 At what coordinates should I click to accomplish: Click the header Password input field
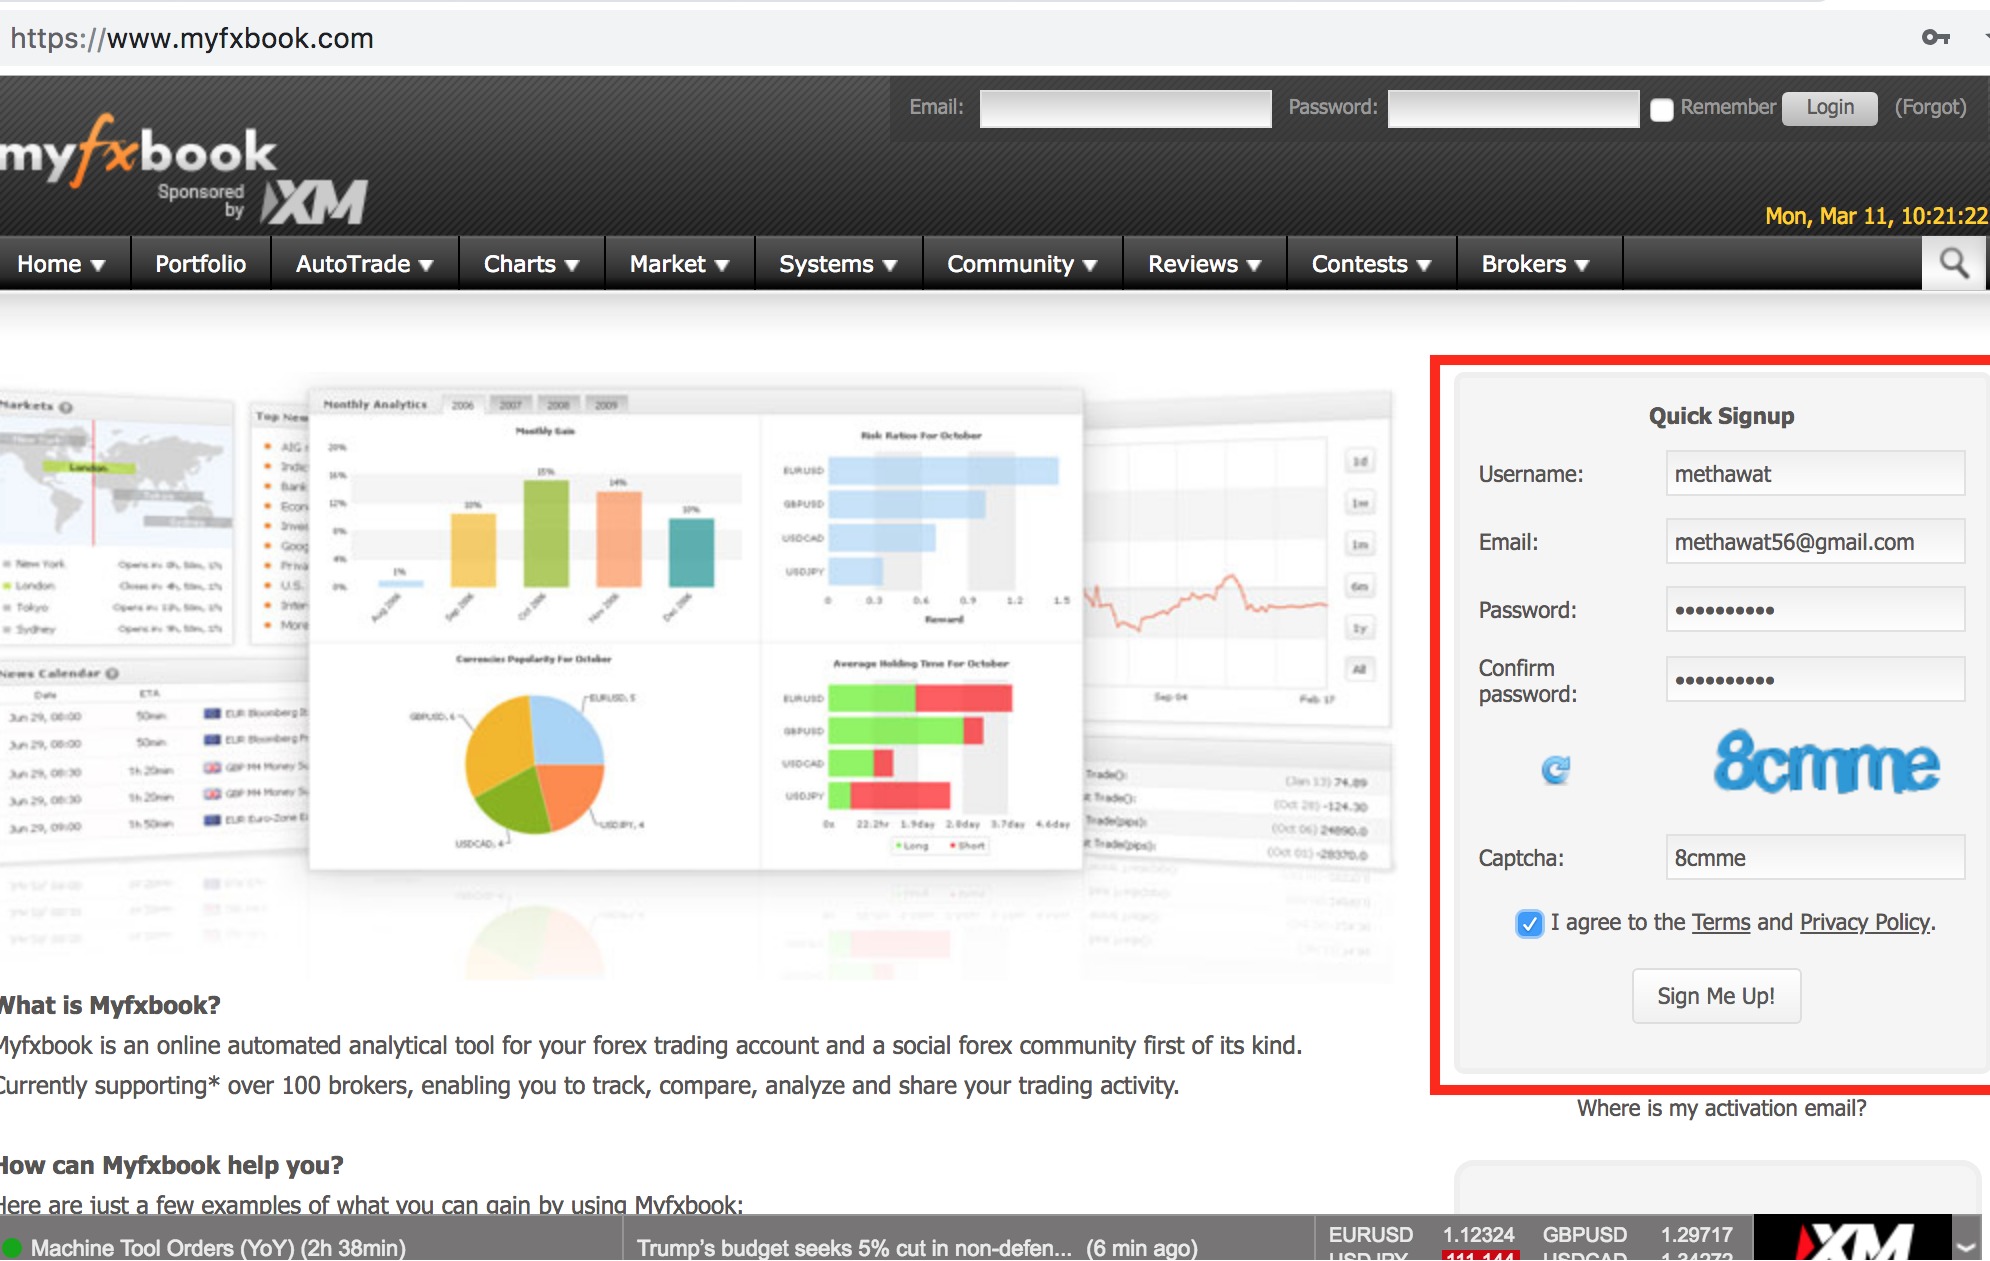click(1513, 108)
